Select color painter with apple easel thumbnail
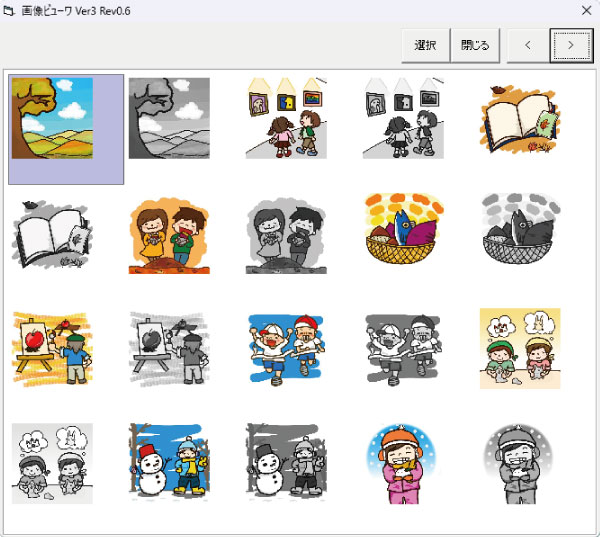 tap(52, 348)
